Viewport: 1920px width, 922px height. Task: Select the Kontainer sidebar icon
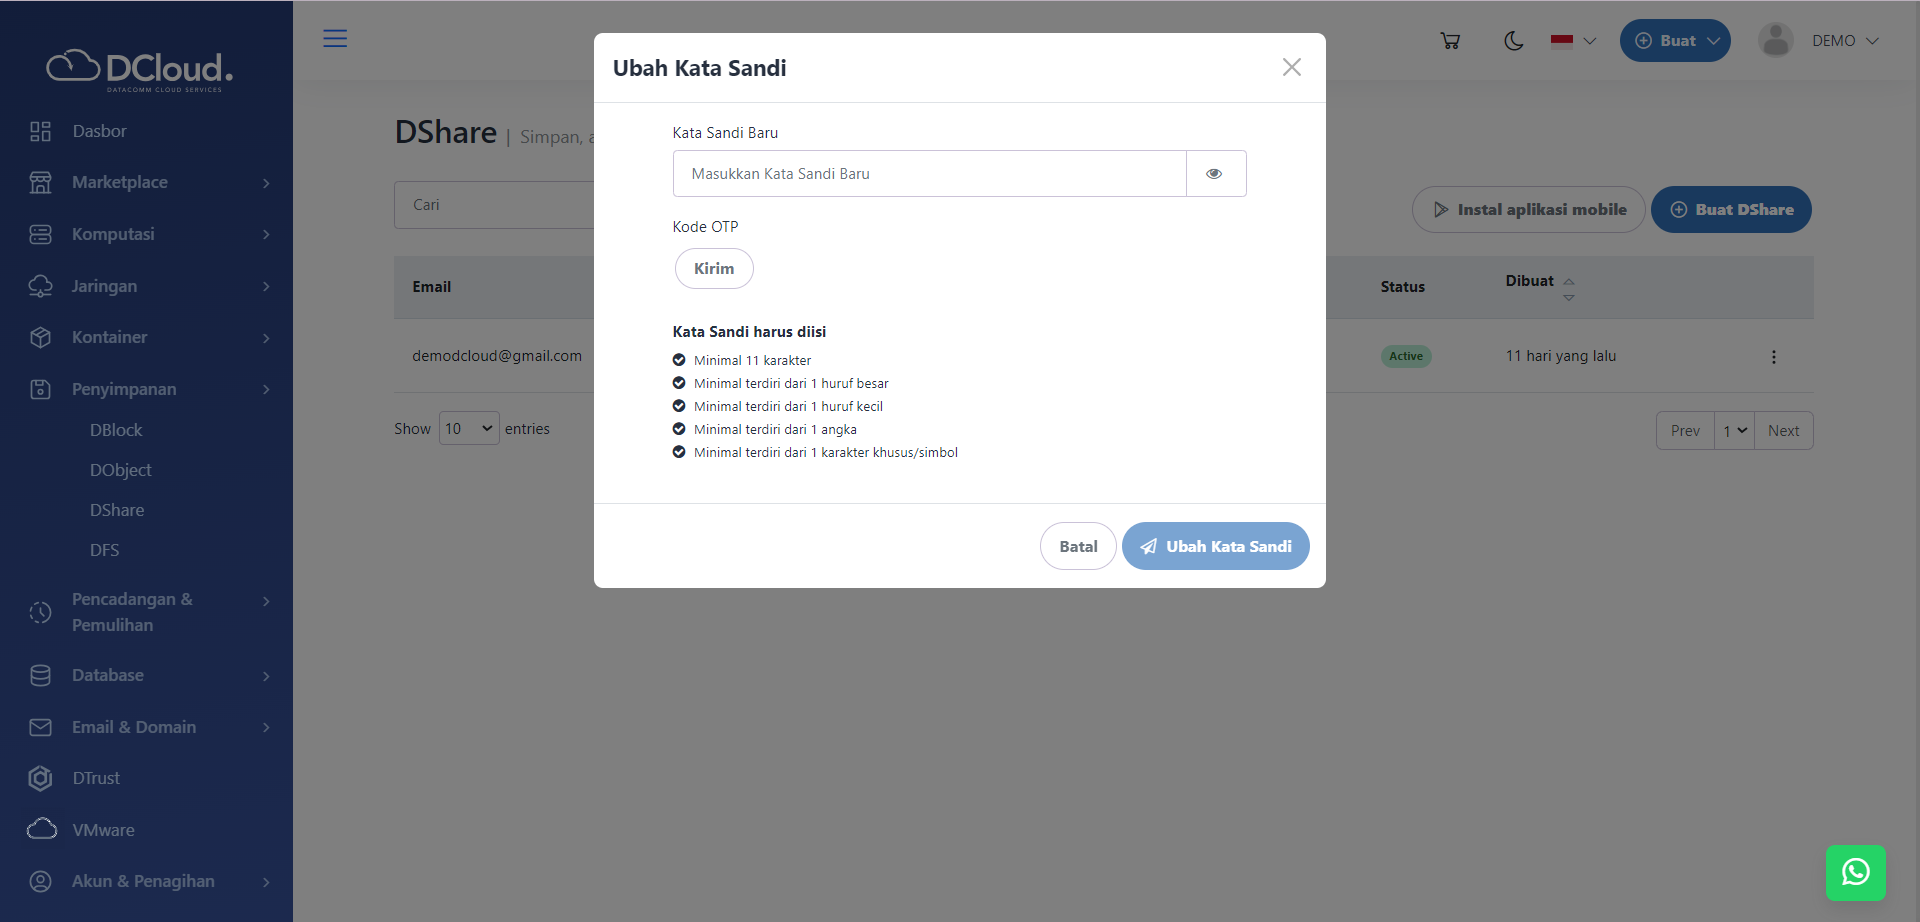click(40, 337)
